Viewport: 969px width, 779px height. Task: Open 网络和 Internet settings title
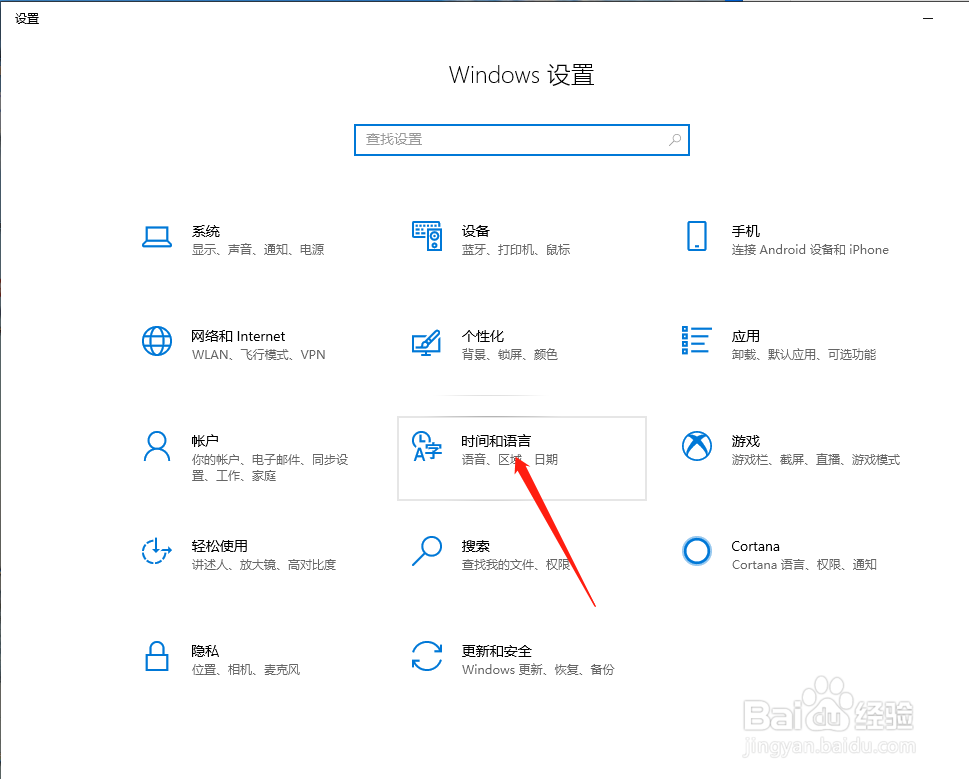pyautogui.click(x=238, y=336)
